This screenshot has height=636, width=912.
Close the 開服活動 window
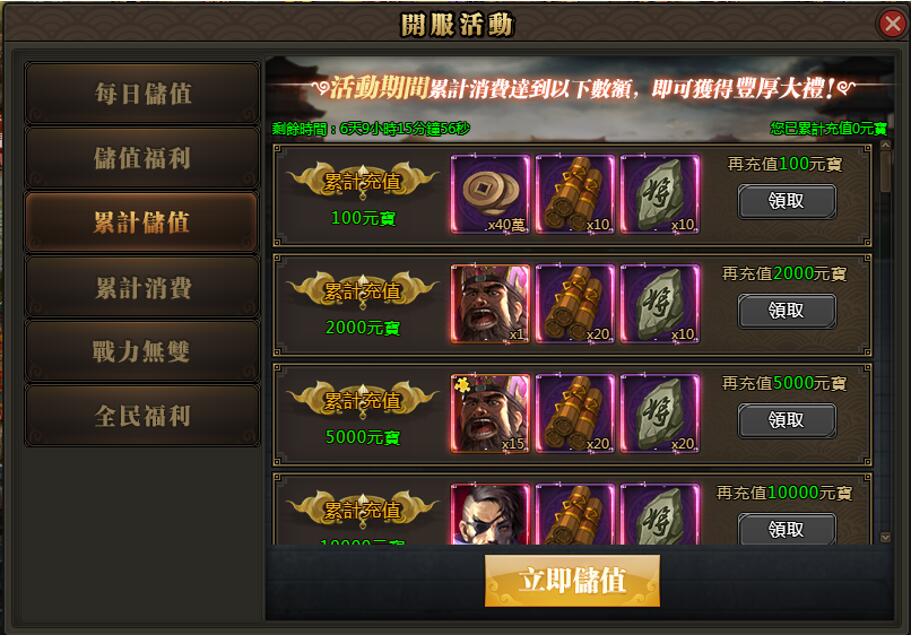[x=892, y=24]
